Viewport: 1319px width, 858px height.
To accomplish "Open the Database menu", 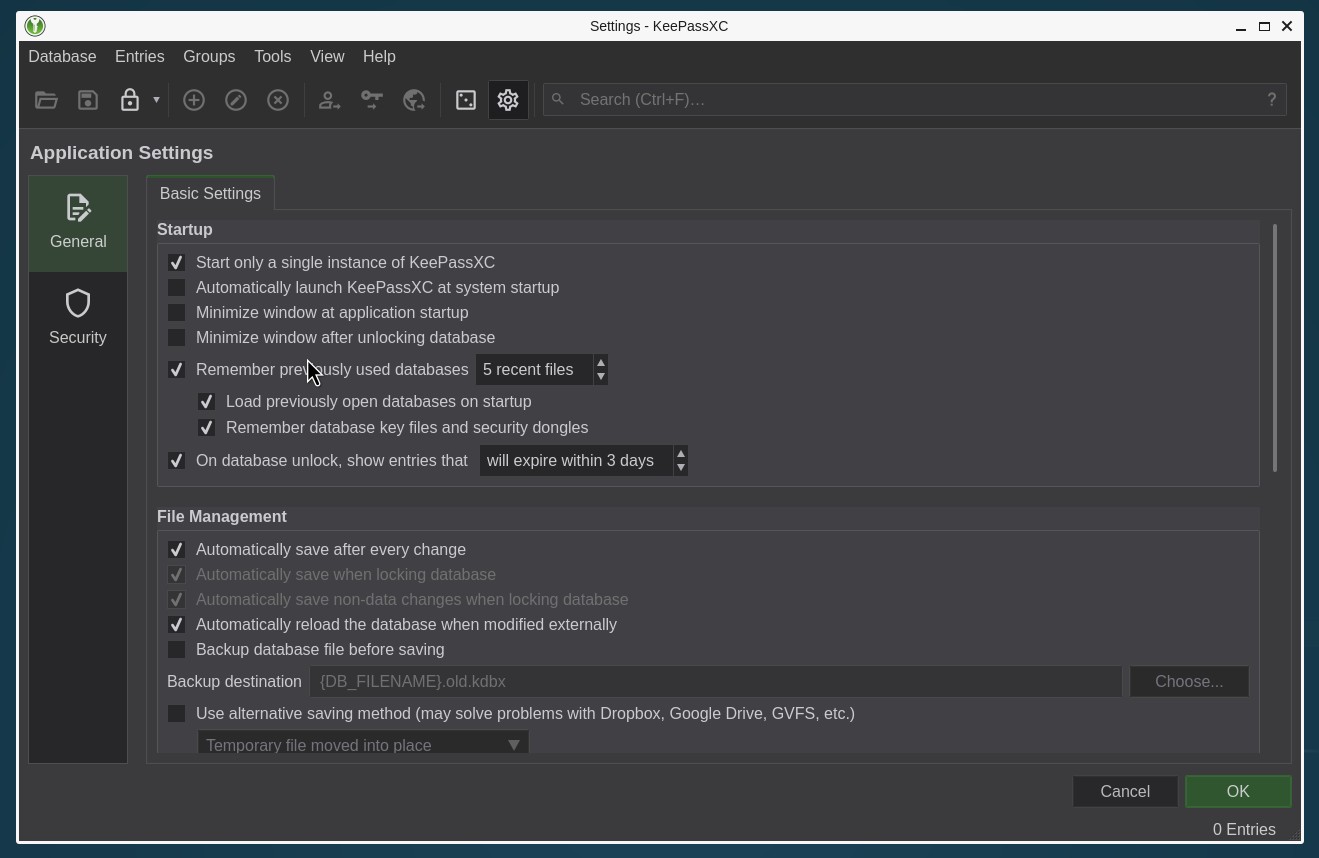I will [x=62, y=57].
